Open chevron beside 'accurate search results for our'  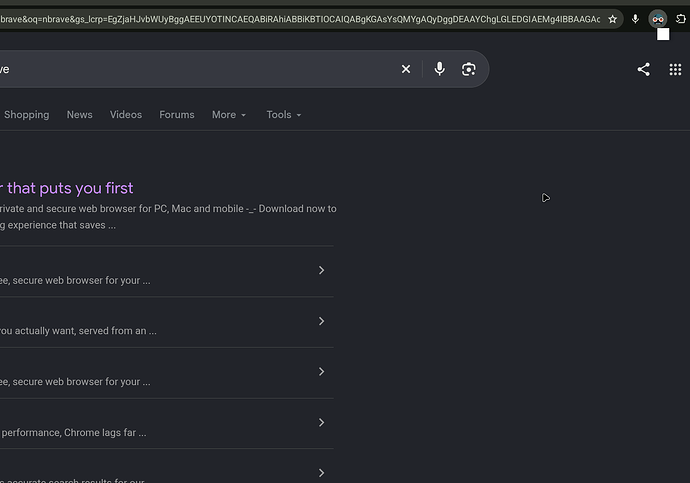click(x=322, y=473)
